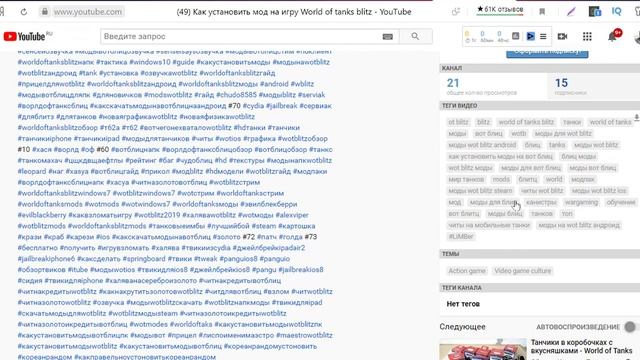
Task: Open notifications bell with 9+ badge
Action: [x=613, y=36]
